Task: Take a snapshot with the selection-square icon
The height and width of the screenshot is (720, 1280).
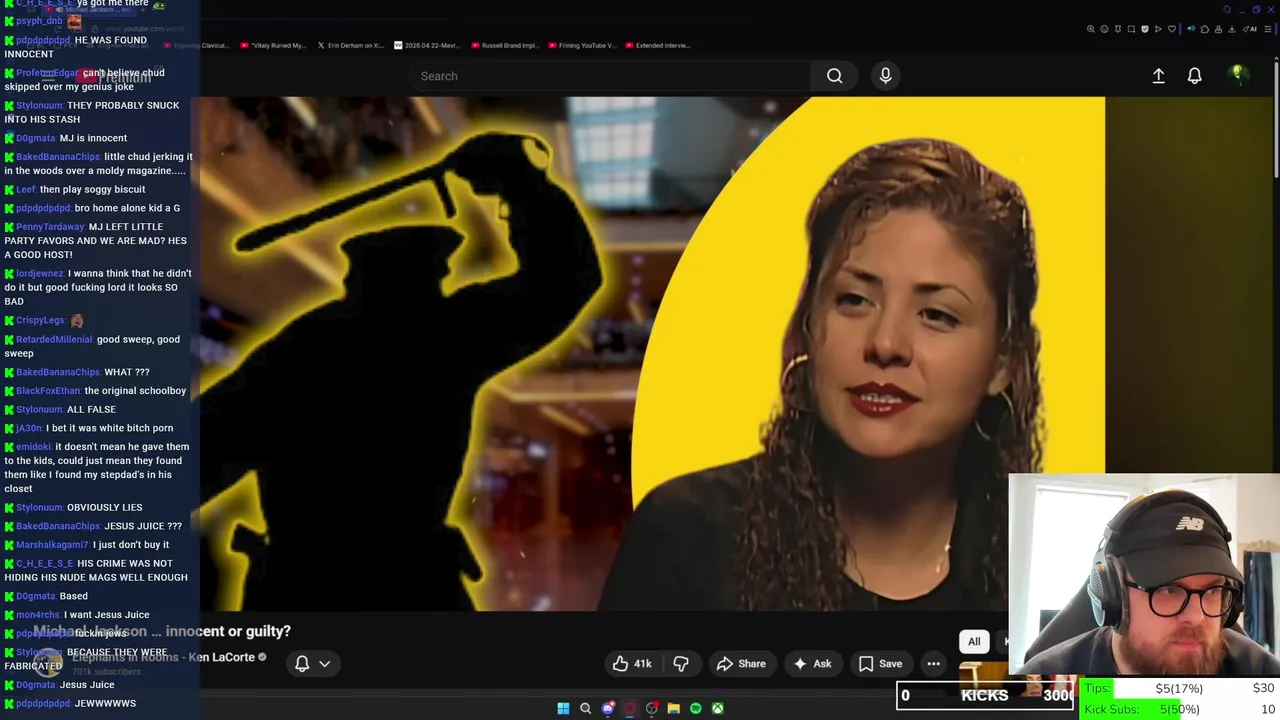Action: (x=1131, y=29)
